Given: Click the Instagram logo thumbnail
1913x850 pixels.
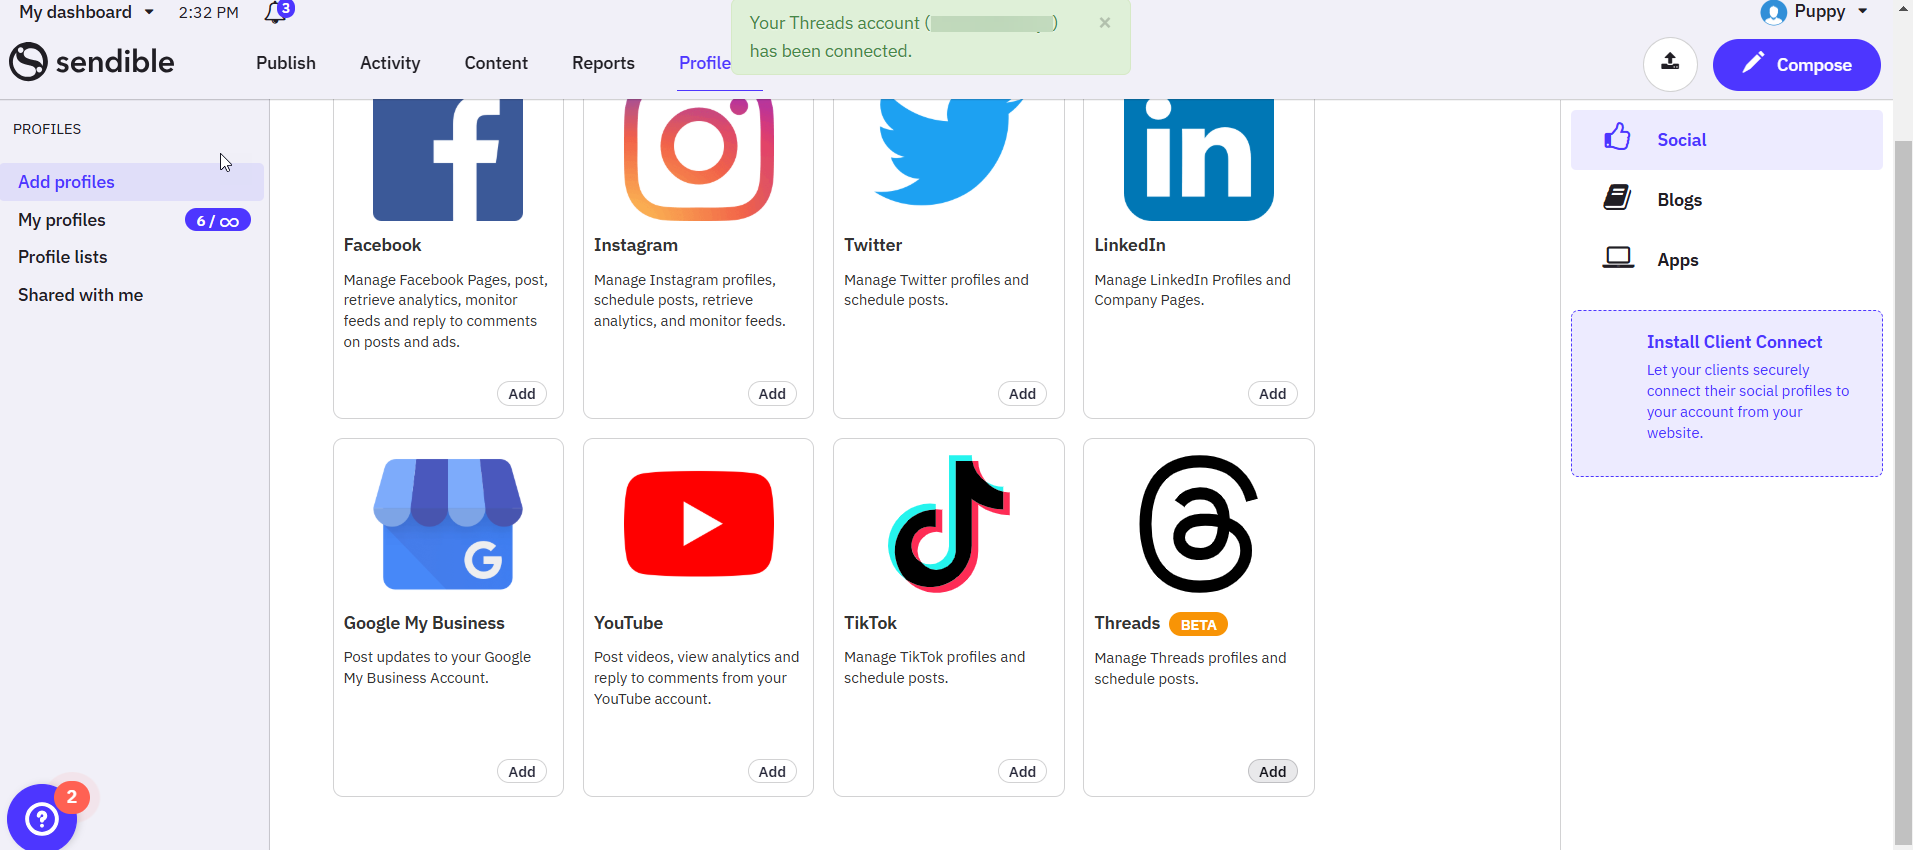Looking at the screenshot, I should click(x=699, y=160).
